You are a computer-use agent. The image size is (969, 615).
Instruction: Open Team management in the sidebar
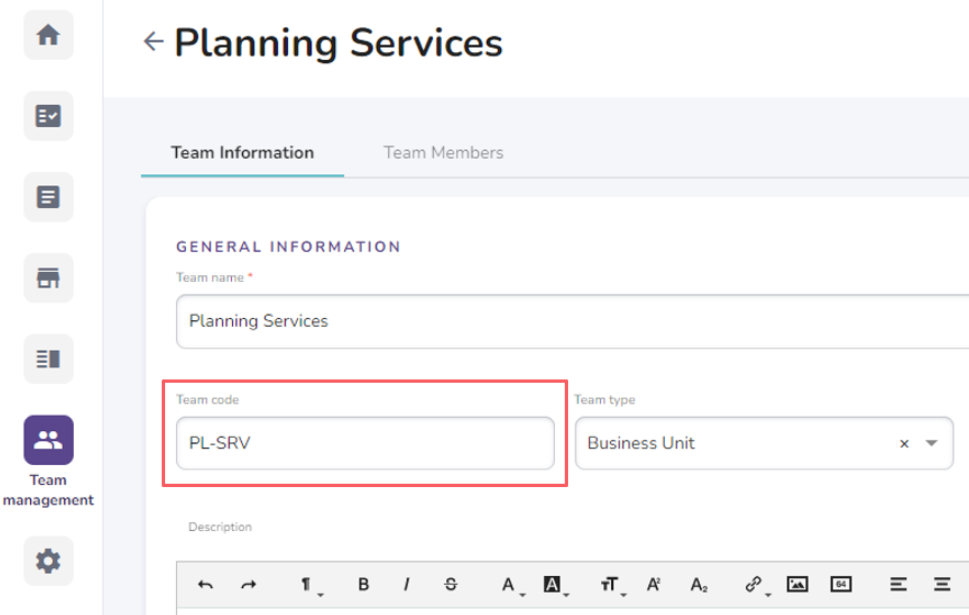tap(48, 440)
